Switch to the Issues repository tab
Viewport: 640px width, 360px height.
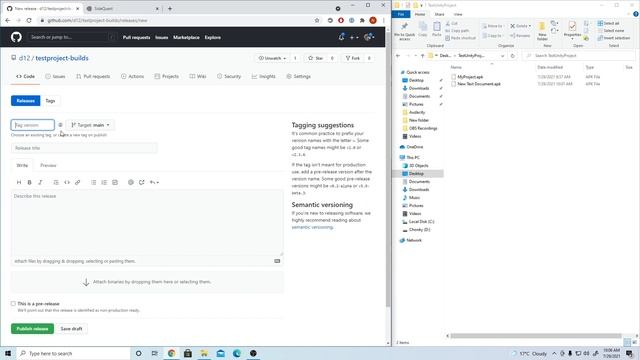(55, 76)
